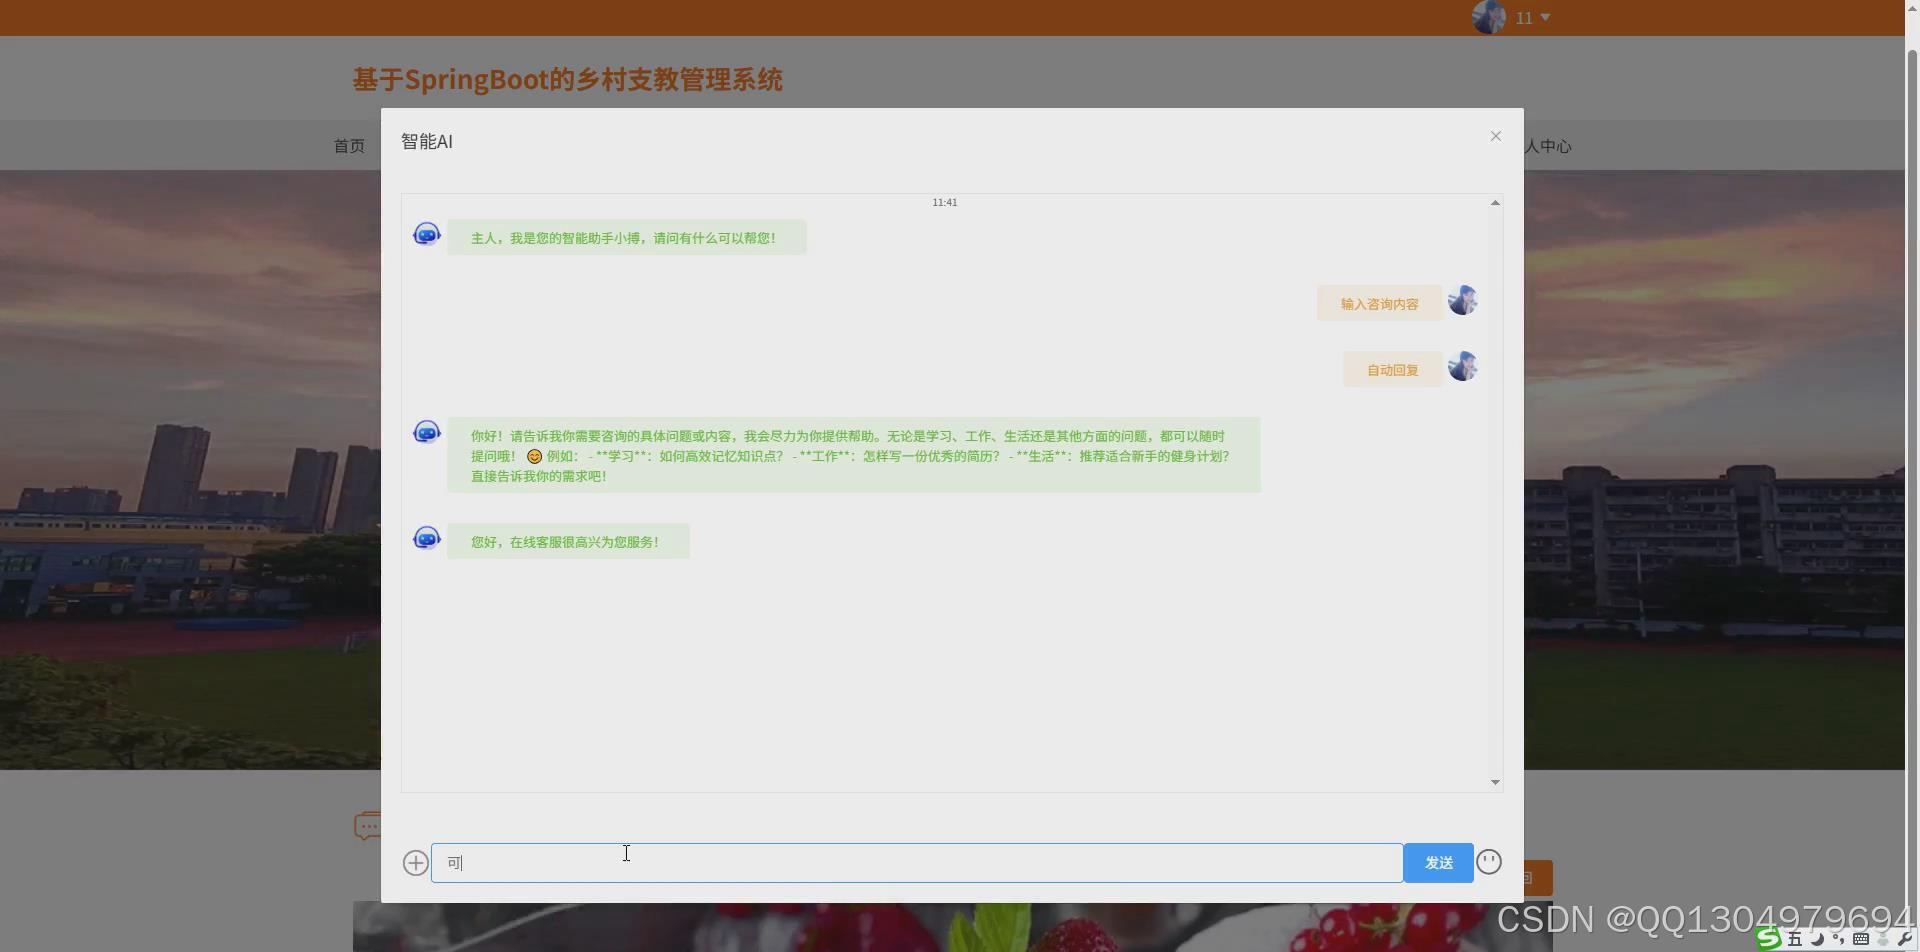Click robot icon beside the online service message
1920x952 pixels.
tap(427, 537)
